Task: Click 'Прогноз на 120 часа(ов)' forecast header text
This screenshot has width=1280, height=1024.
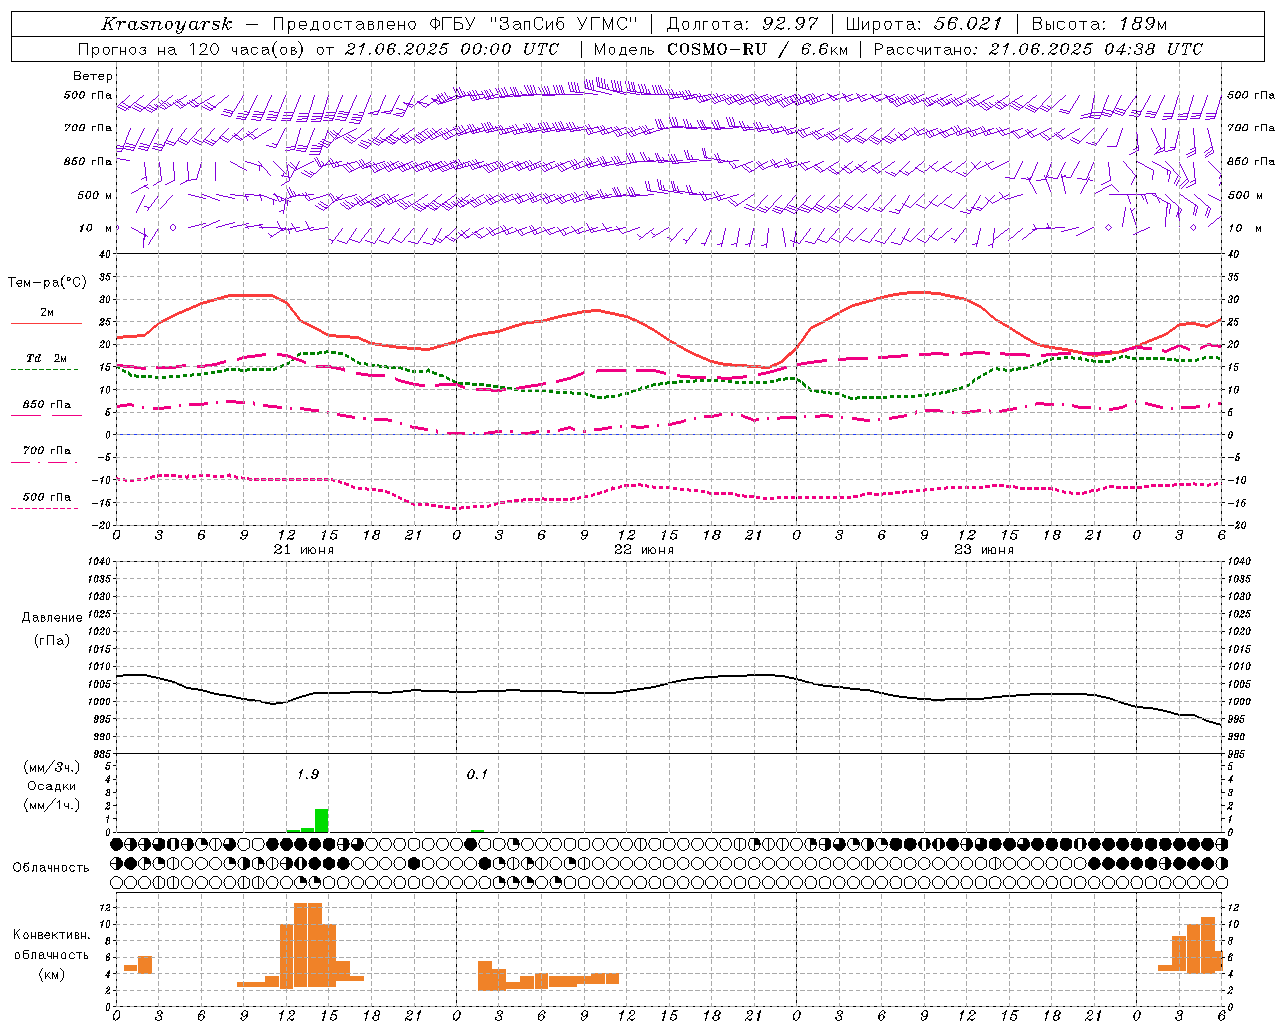Action: tap(192, 49)
